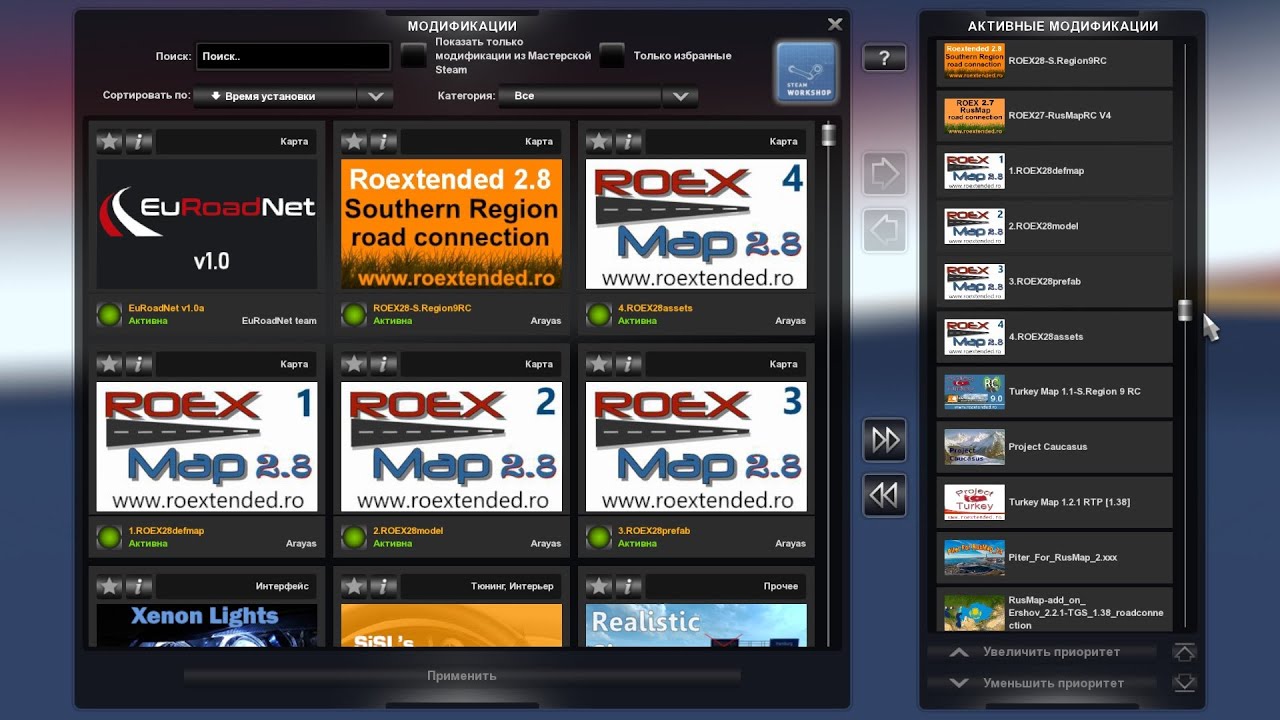Click Уменьшить приоритет button
The height and width of the screenshot is (720, 1280).
(x=1041, y=683)
